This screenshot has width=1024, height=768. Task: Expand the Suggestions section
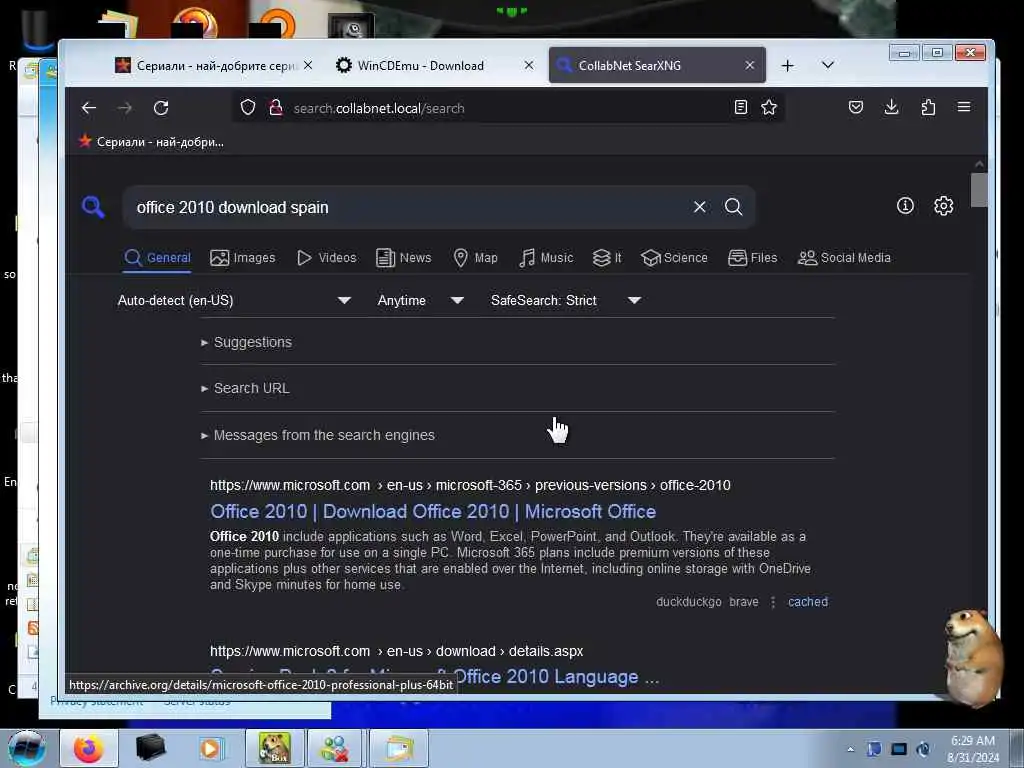click(247, 342)
